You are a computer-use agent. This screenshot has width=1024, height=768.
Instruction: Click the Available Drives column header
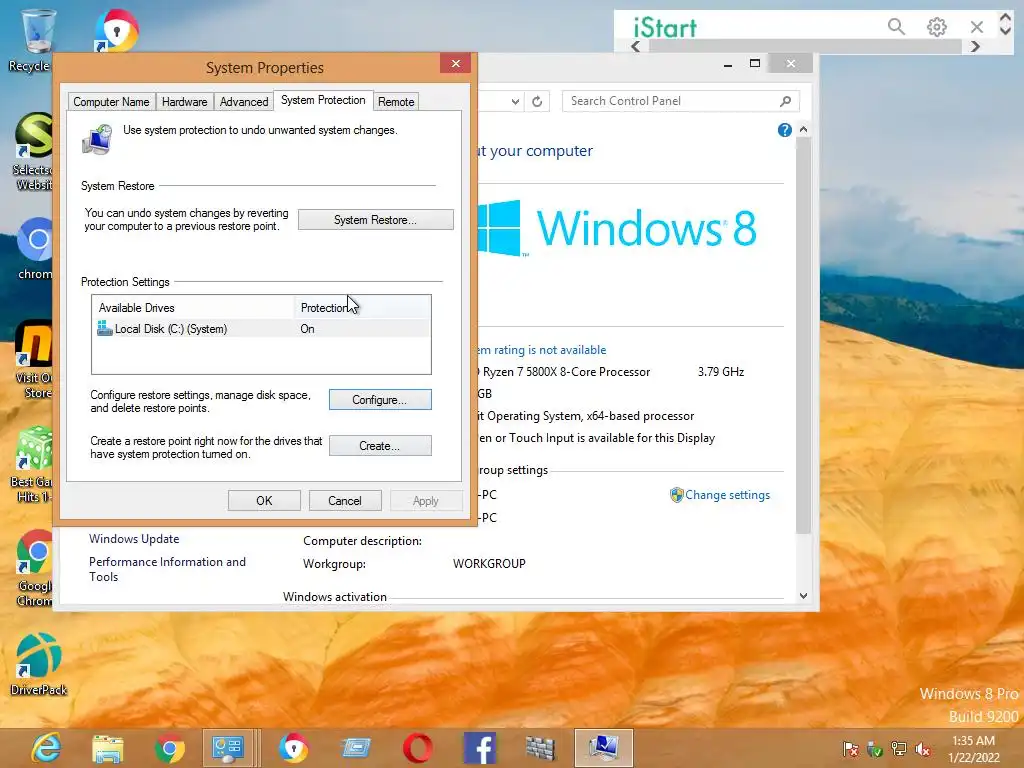point(194,308)
